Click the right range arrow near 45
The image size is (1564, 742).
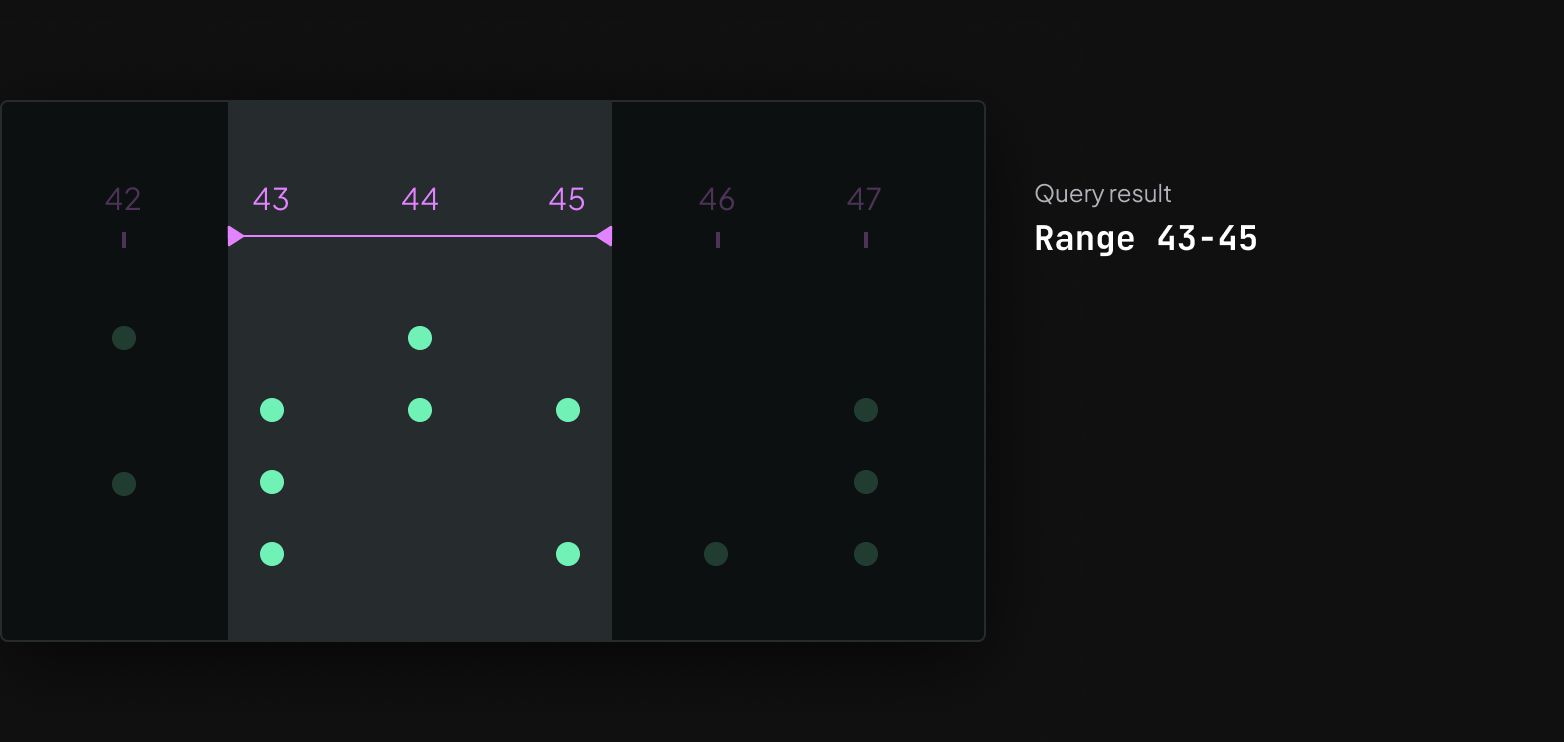(x=605, y=236)
